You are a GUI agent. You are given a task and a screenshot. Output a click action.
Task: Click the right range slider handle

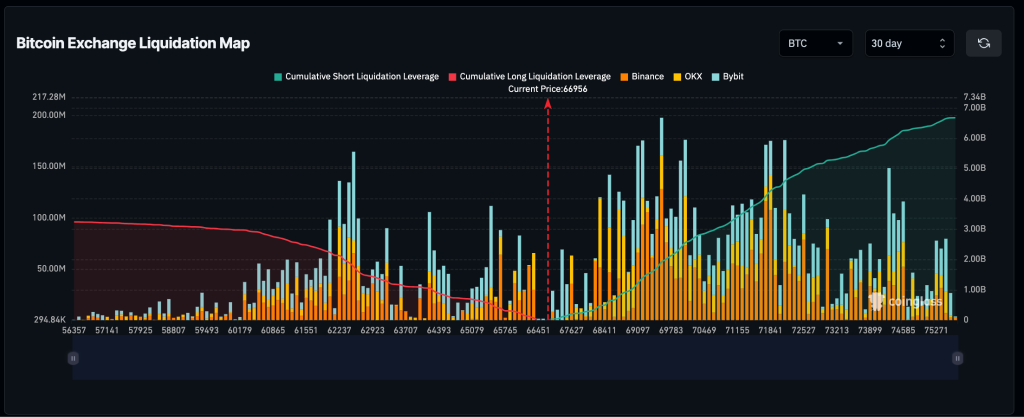pyautogui.click(x=958, y=357)
